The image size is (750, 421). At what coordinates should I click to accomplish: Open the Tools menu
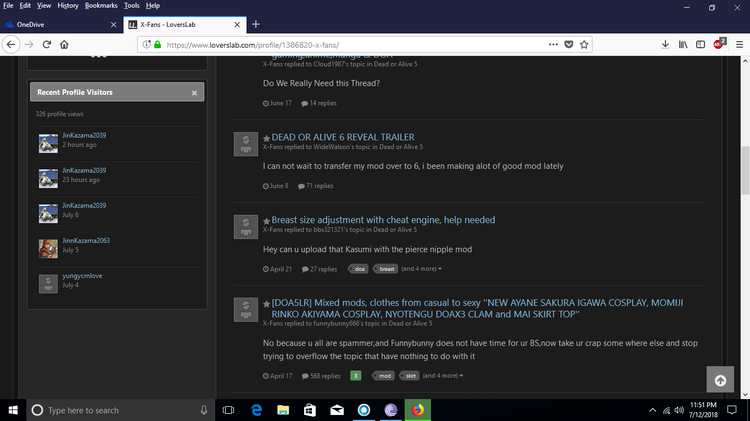click(x=132, y=6)
